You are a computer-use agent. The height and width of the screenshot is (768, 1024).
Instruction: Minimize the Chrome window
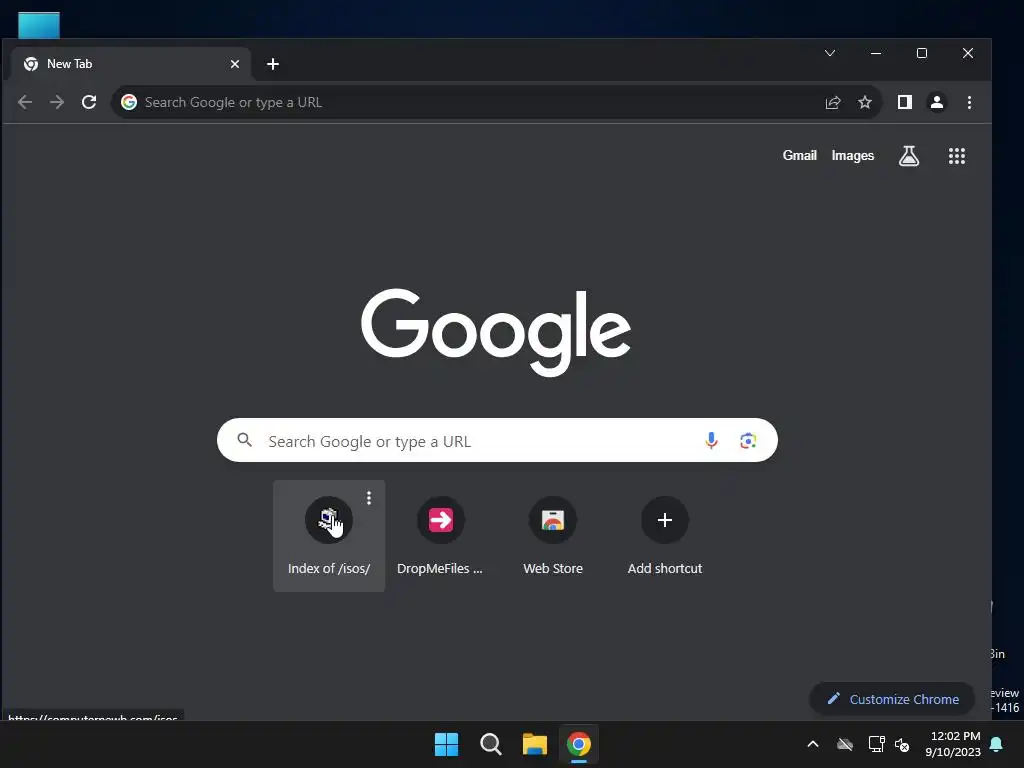pos(876,53)
